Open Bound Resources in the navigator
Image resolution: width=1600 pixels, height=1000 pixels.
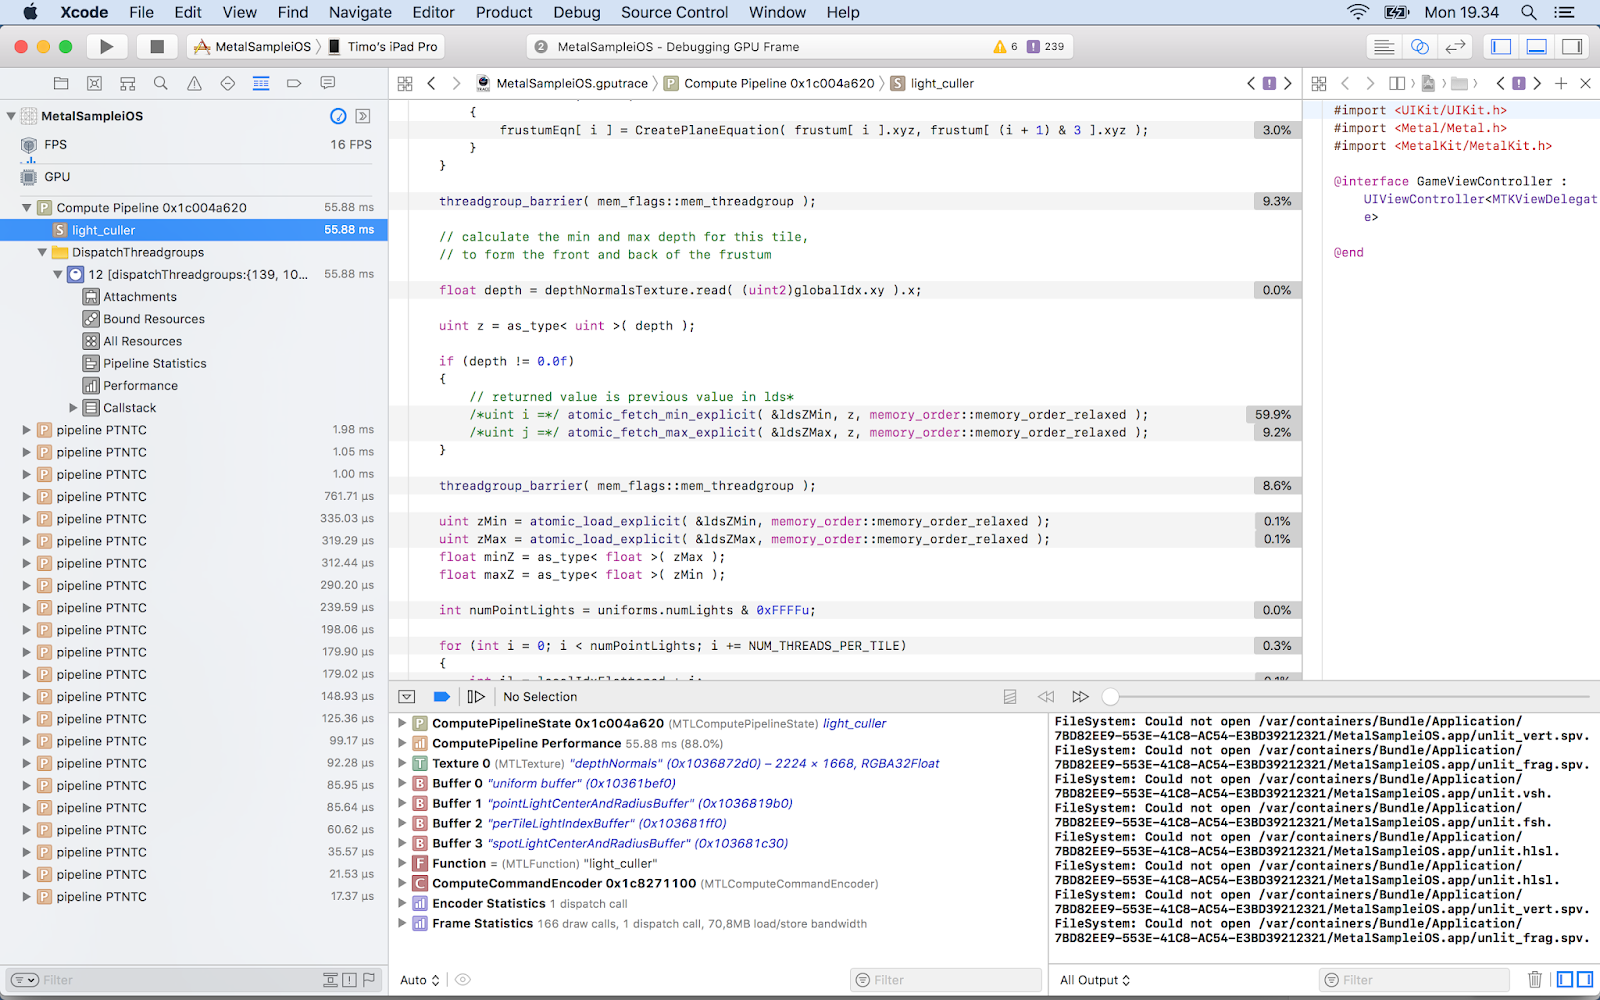pos(154,319)
